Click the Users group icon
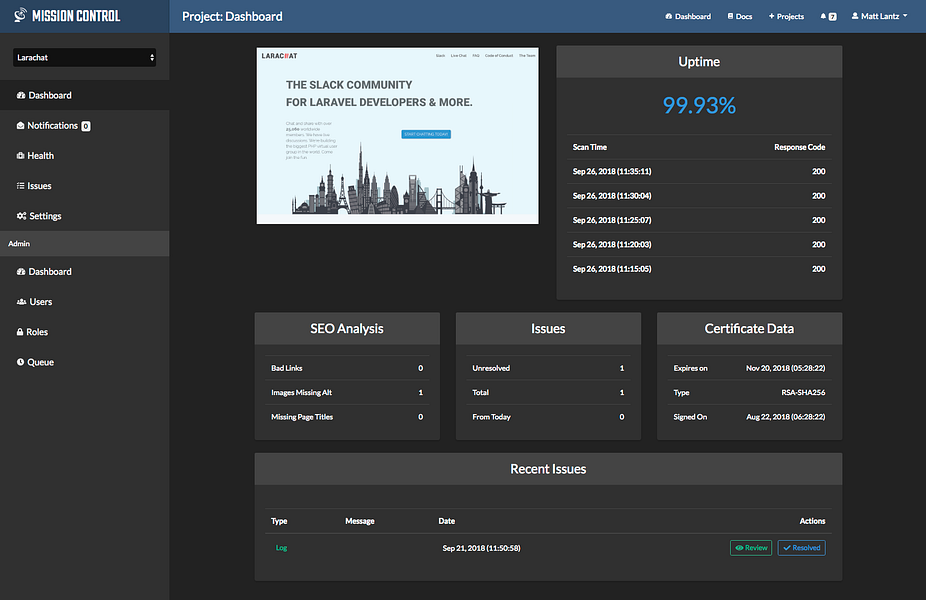 [x=21, y=301]
